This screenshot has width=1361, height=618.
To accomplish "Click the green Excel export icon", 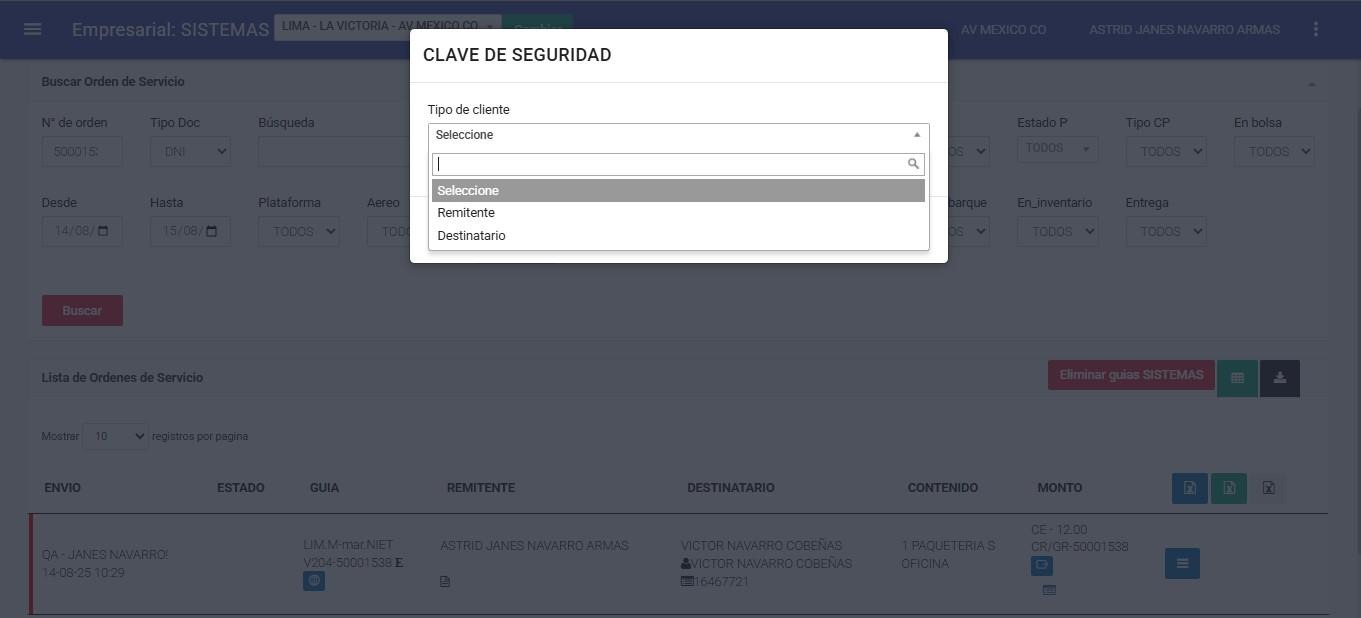I will [1229, 488].
